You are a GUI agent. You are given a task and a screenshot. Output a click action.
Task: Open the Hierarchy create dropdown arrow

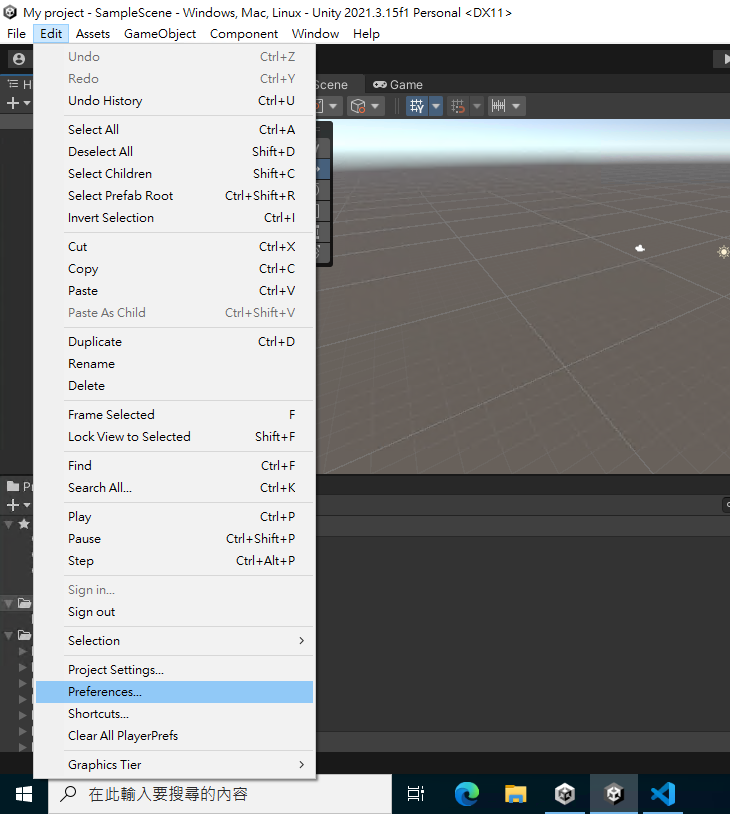click(x=26, y=103)
